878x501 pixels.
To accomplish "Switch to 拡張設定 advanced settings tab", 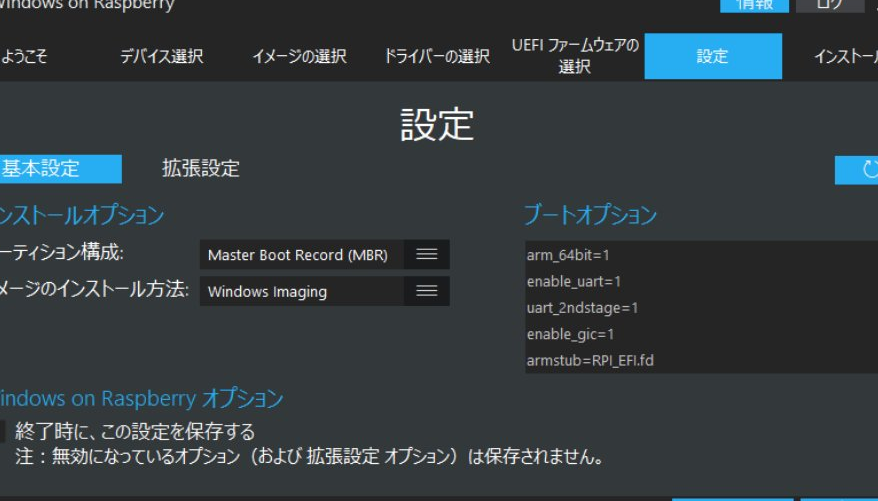I will [x=201, y=169].
